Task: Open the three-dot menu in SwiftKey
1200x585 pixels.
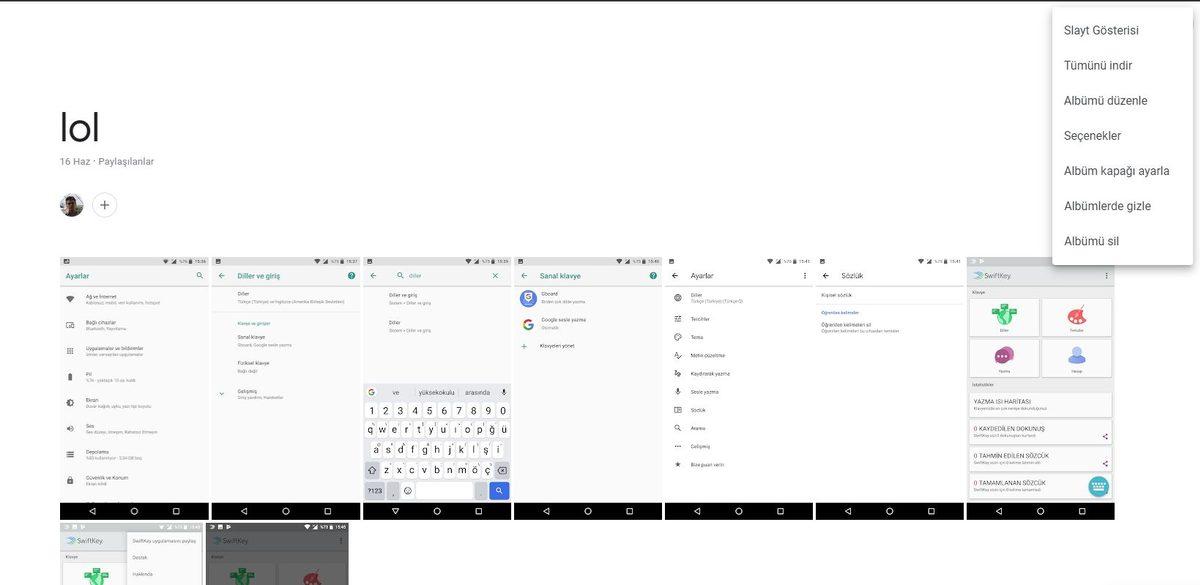Action: [1106, 274]
